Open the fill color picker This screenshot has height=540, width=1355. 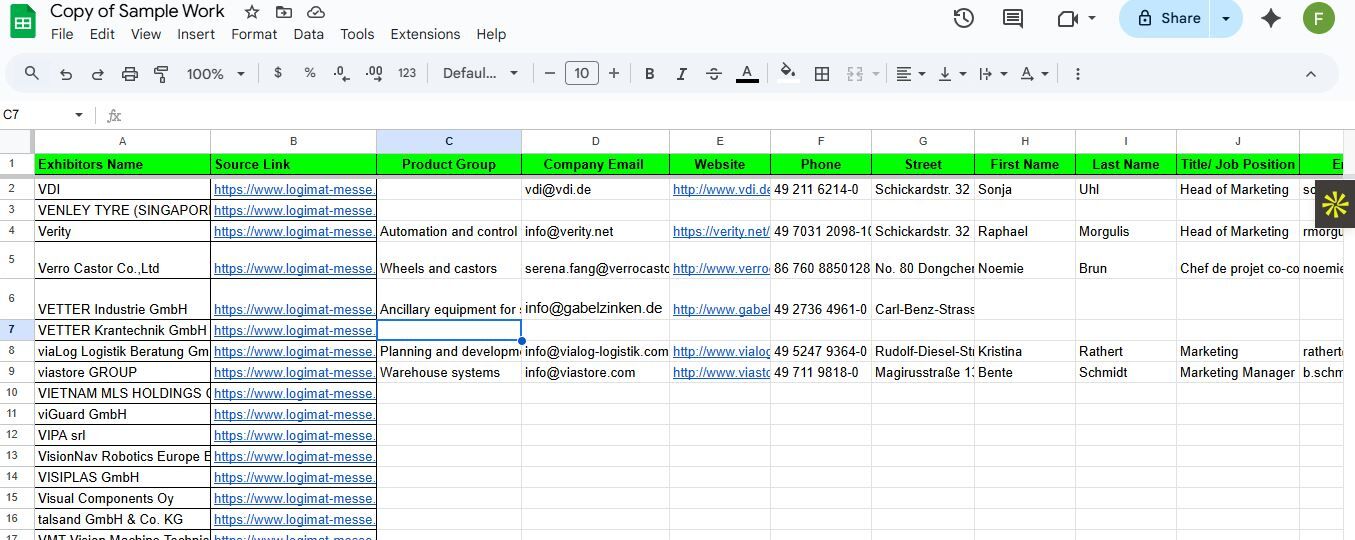(x=788, y=73)
